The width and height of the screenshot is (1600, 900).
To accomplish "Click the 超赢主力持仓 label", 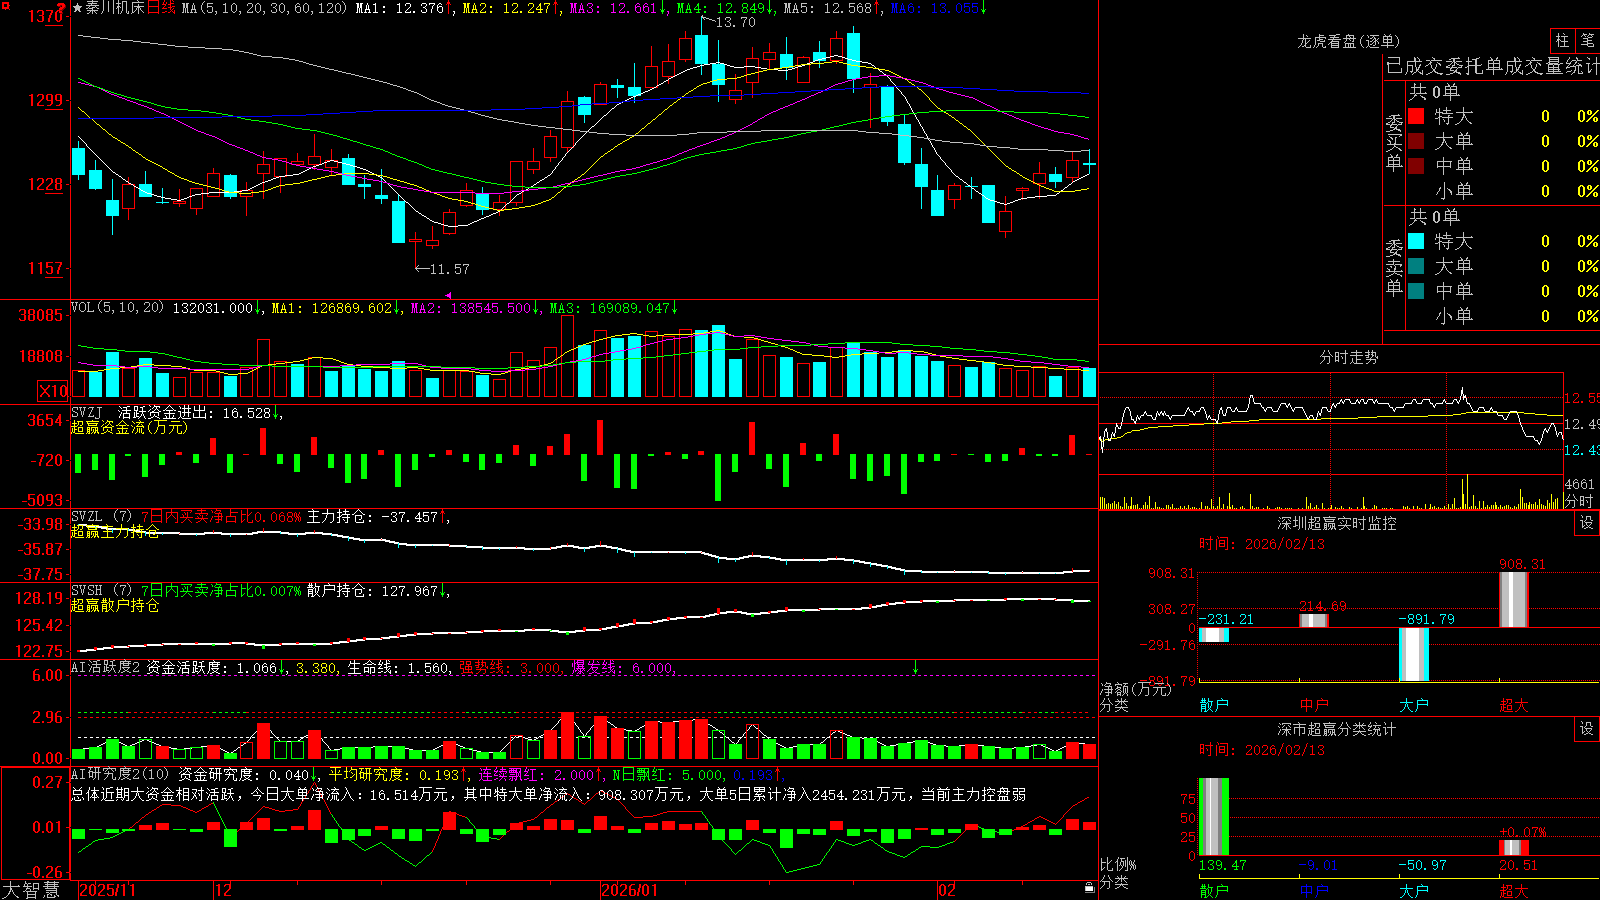I will pyautogui.click(x=115, y=531).
